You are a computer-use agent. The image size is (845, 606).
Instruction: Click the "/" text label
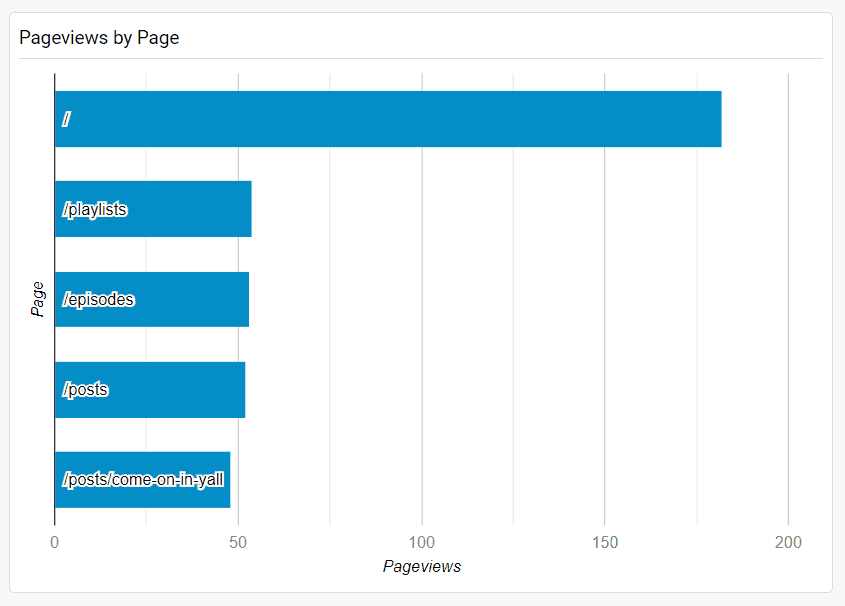[66, 119]
